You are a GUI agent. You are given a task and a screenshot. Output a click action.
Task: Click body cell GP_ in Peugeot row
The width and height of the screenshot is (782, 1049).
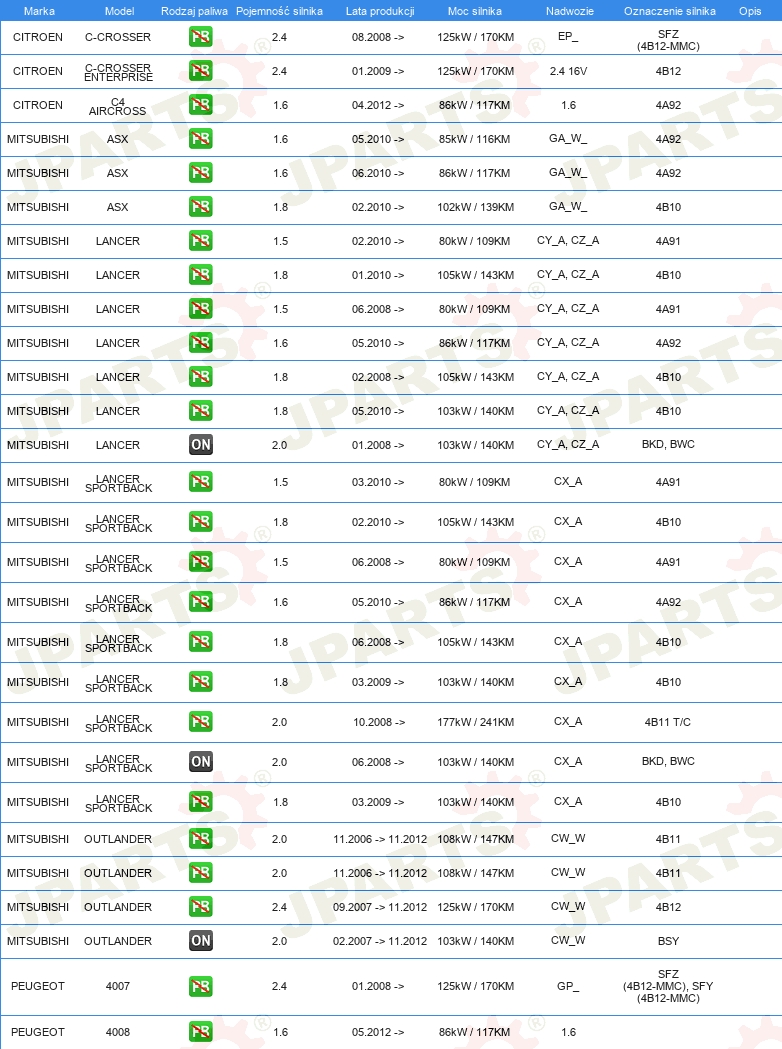click(x=568, y=986)
